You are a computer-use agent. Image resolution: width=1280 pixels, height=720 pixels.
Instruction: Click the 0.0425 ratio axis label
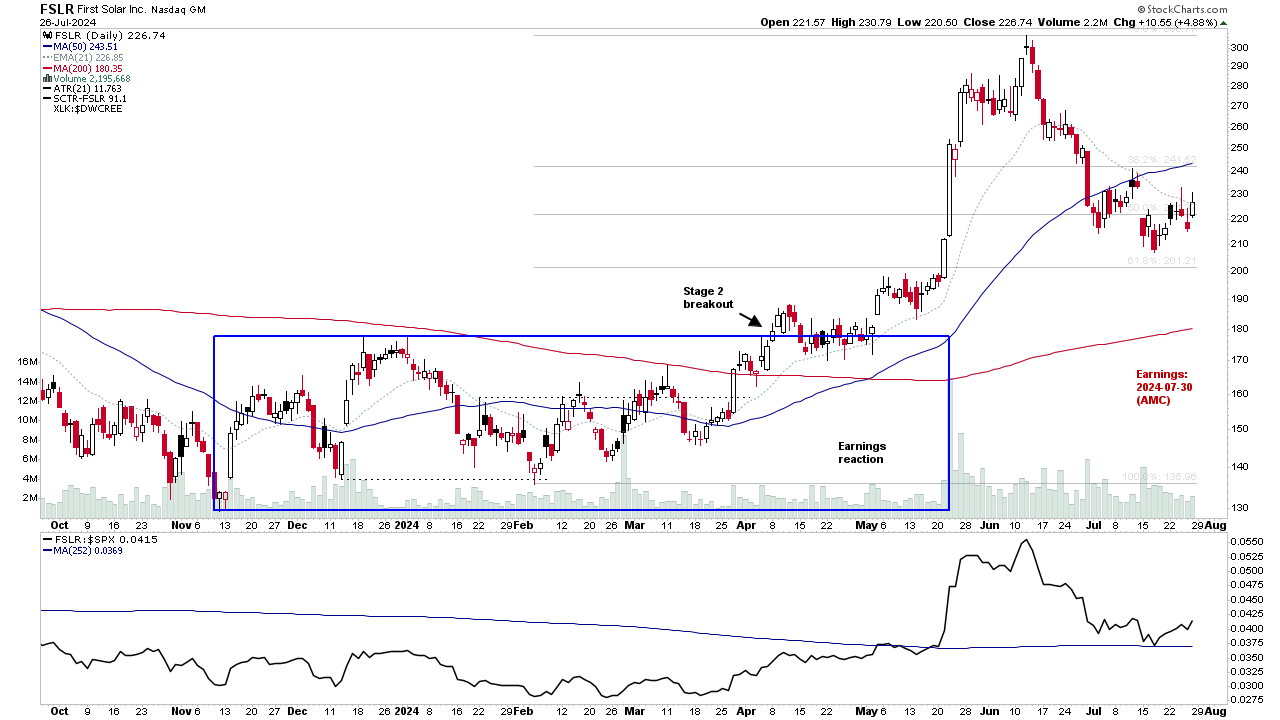point(1245,613)
